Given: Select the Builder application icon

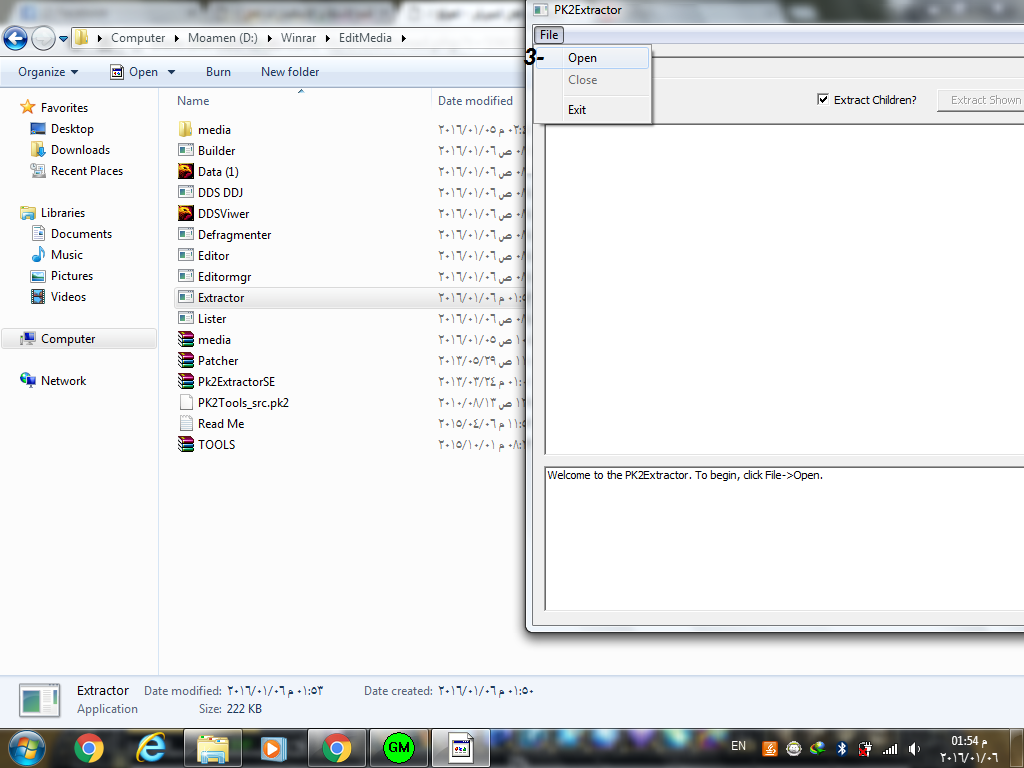Looking at the screenshot, I should point(185,150).
